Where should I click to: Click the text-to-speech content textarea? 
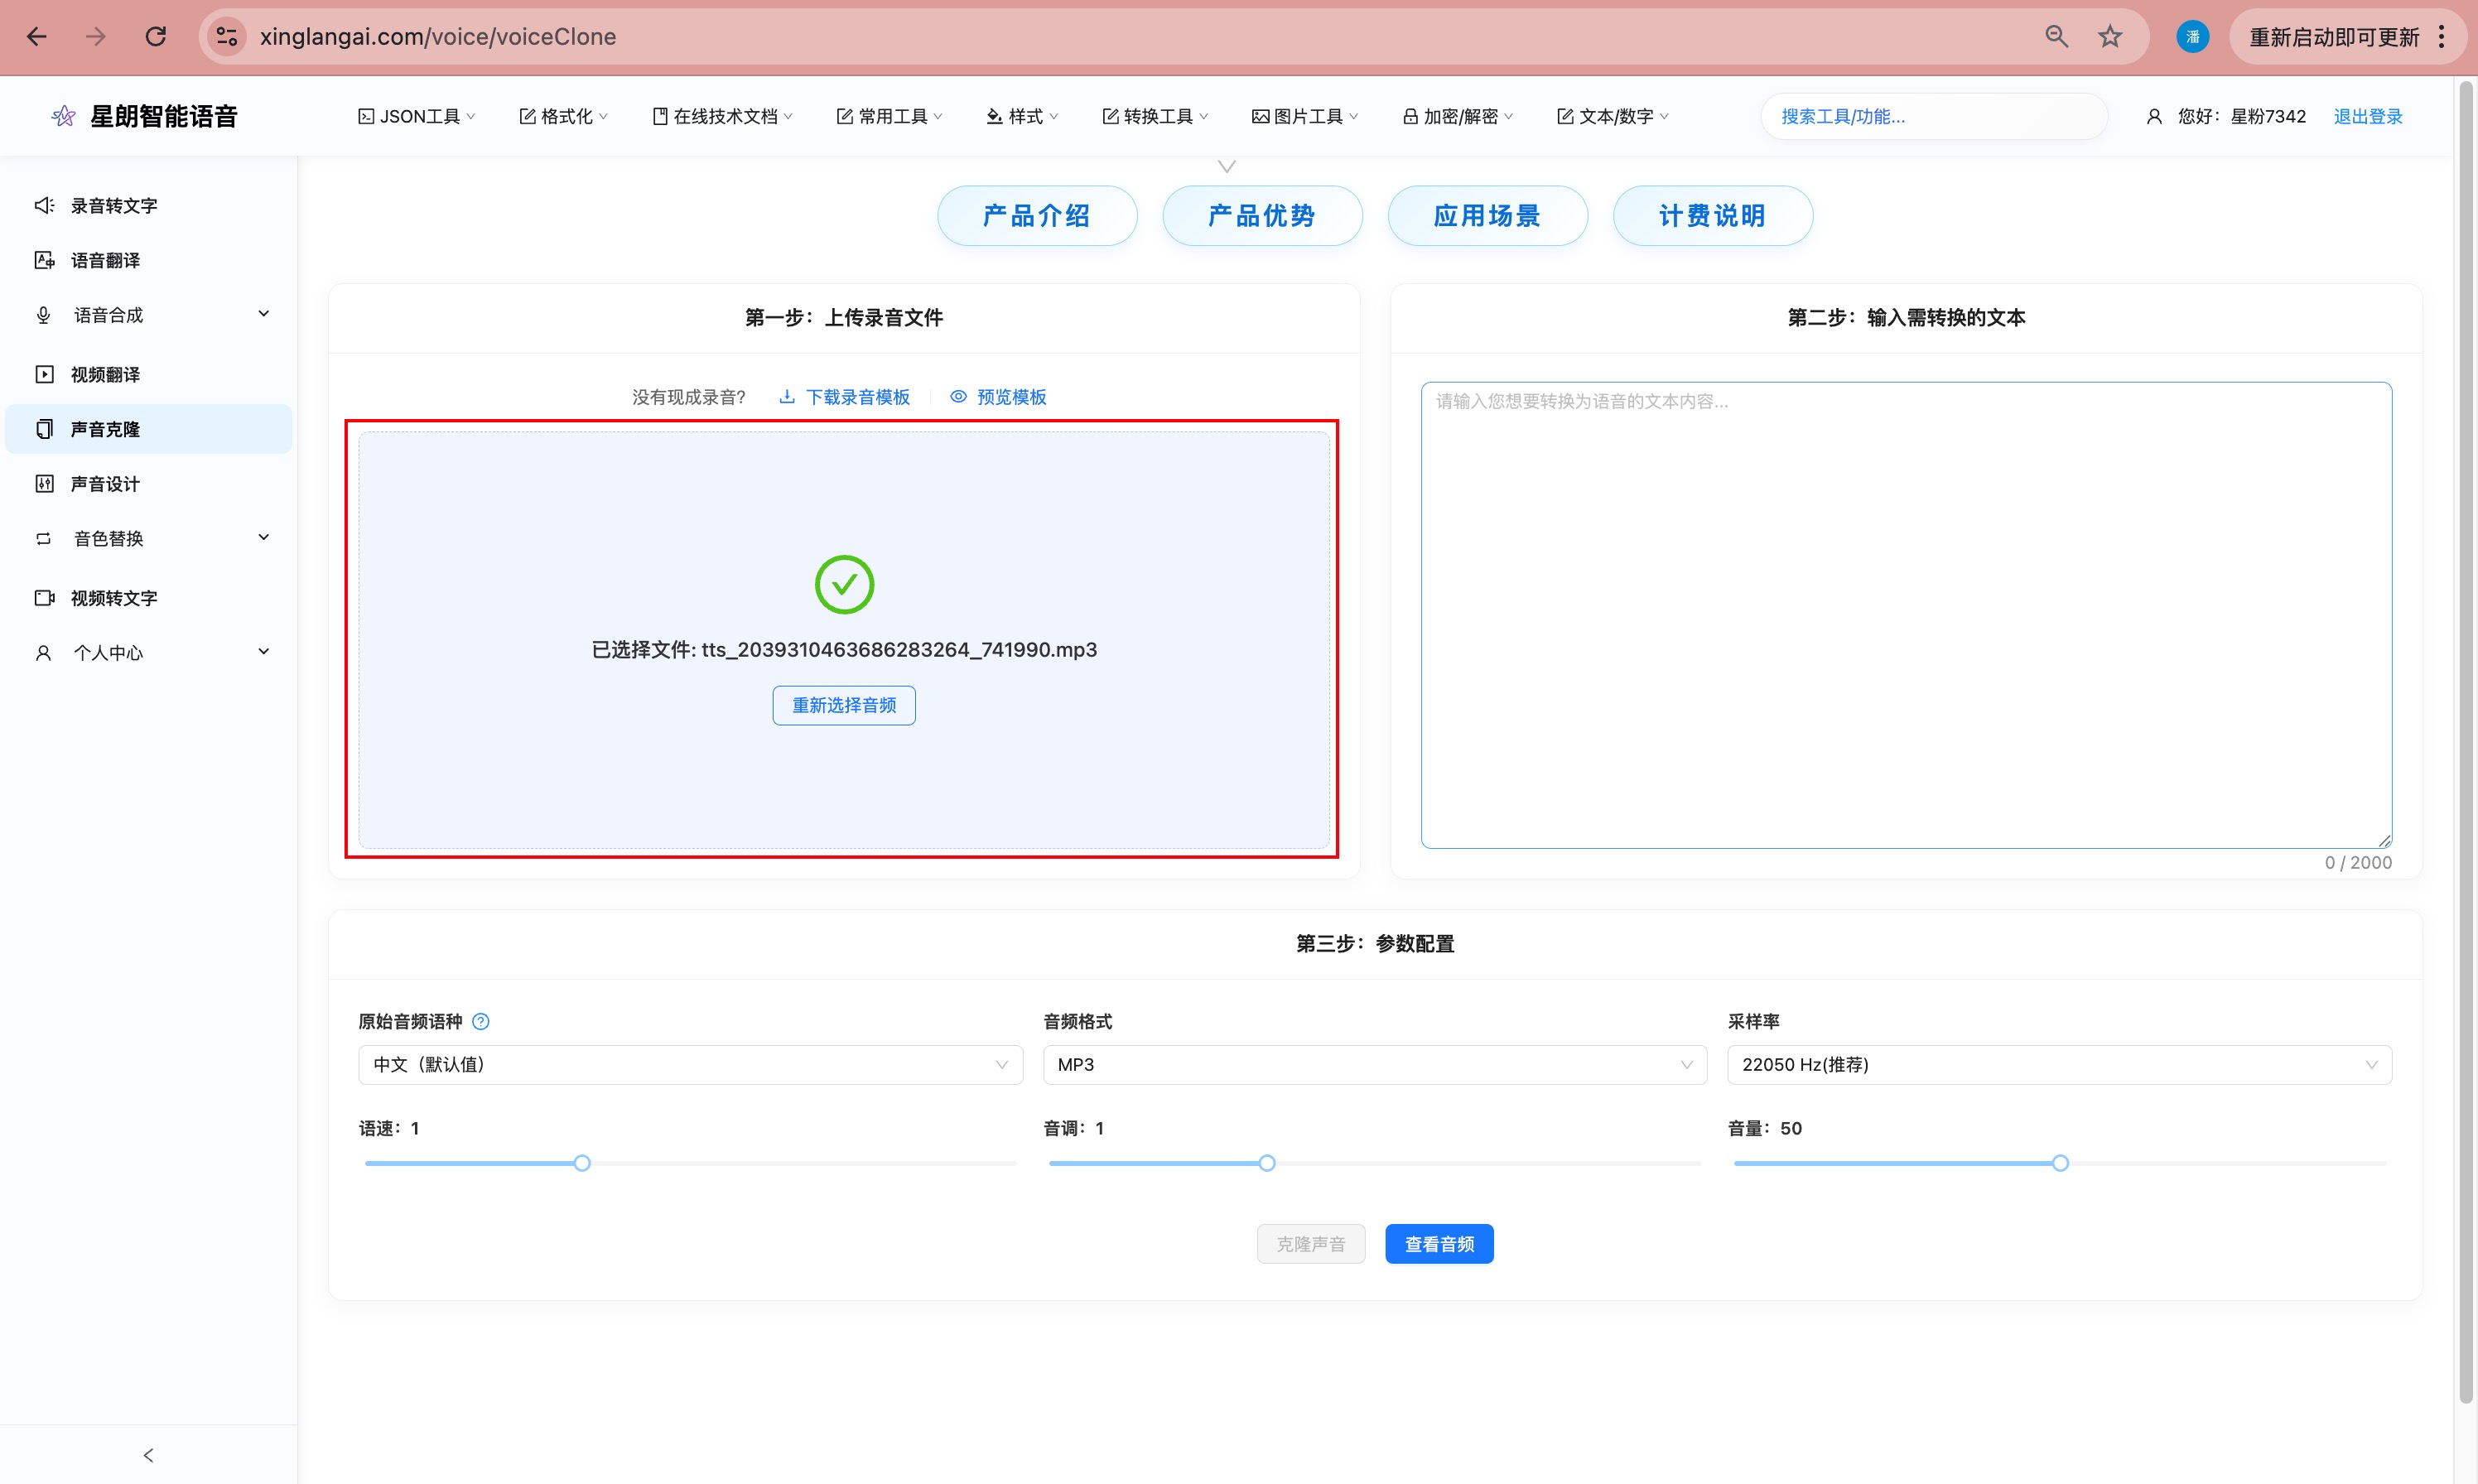1906,615
